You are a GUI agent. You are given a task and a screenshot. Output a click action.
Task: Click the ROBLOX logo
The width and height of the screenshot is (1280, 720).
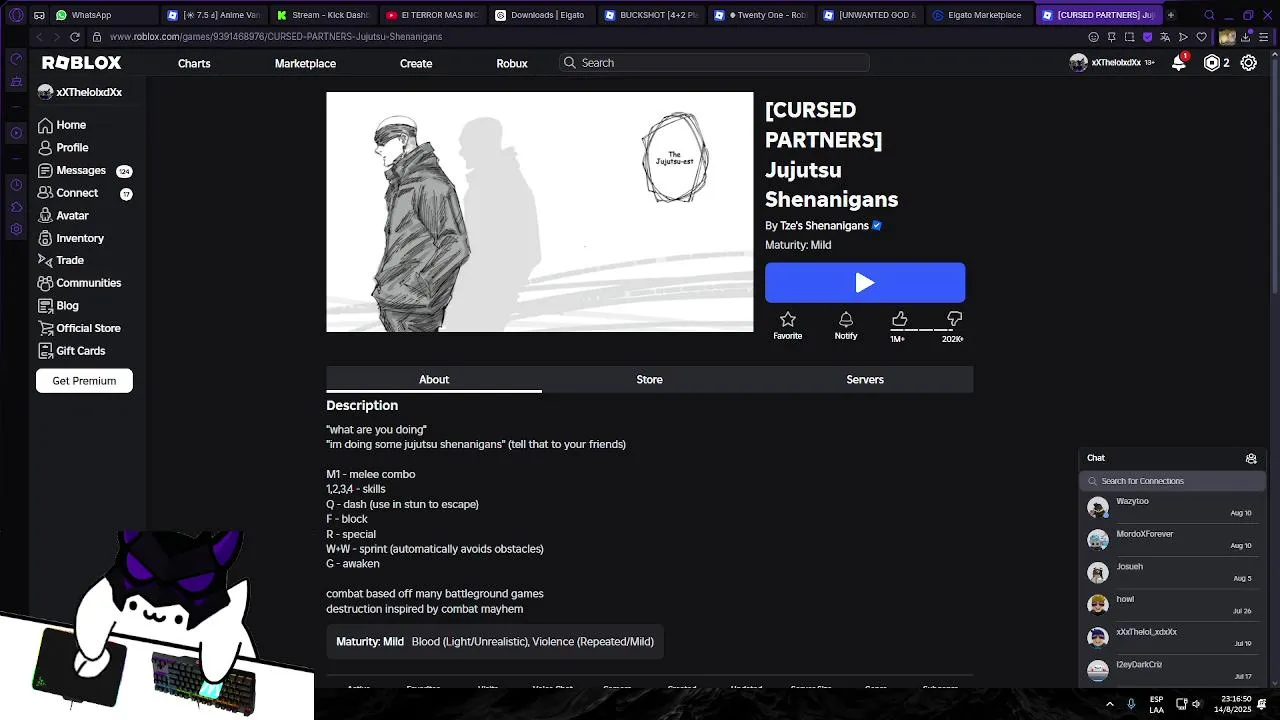pos(81,62)
